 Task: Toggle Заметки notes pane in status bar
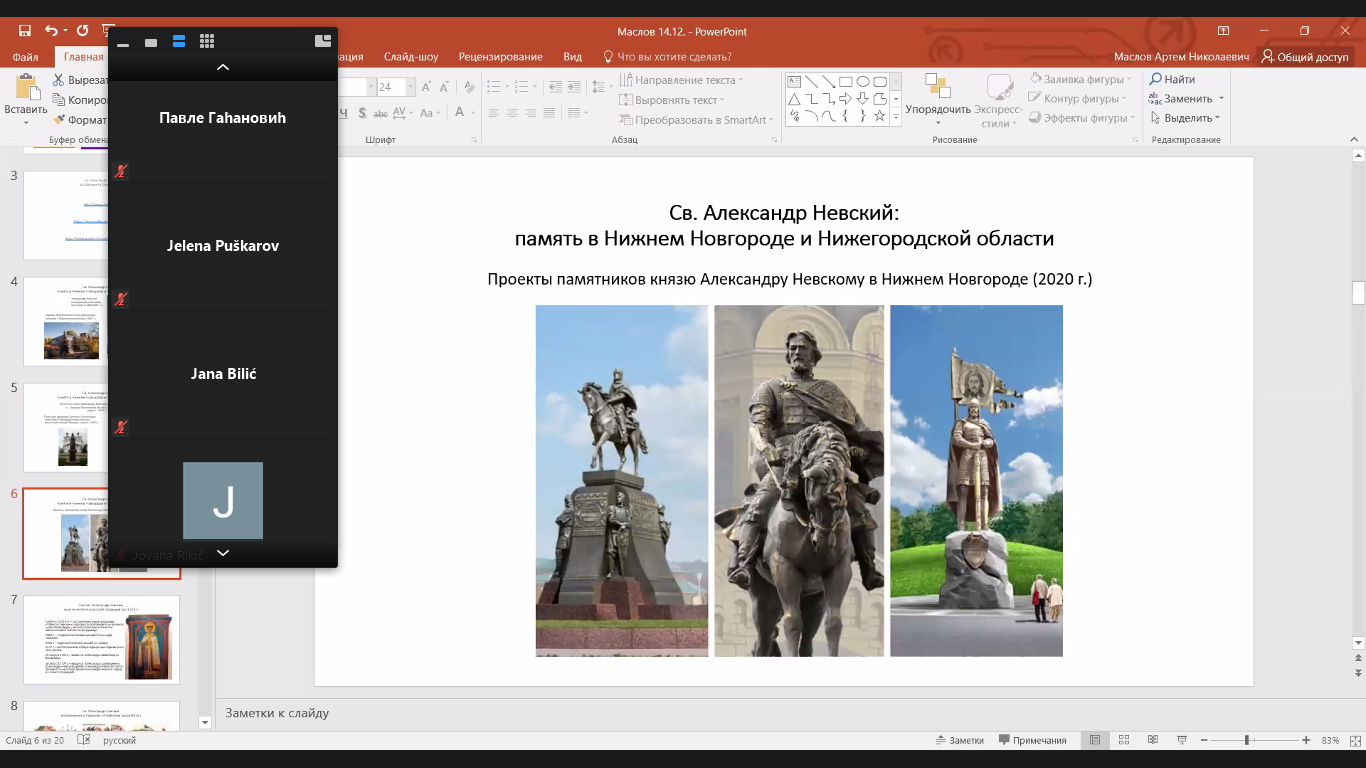[959, 740]
